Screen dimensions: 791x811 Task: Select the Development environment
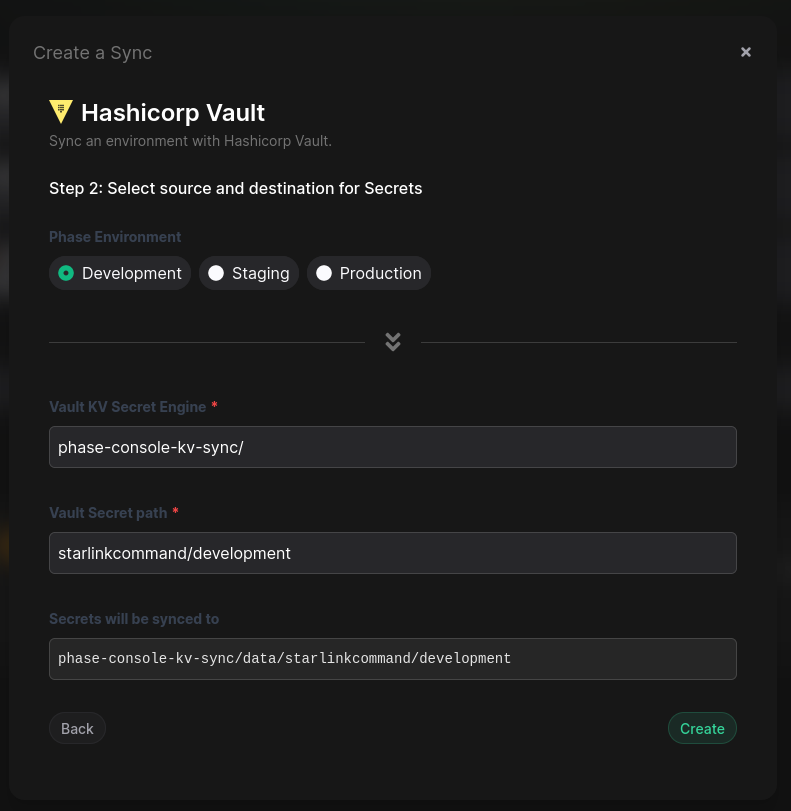119,273
